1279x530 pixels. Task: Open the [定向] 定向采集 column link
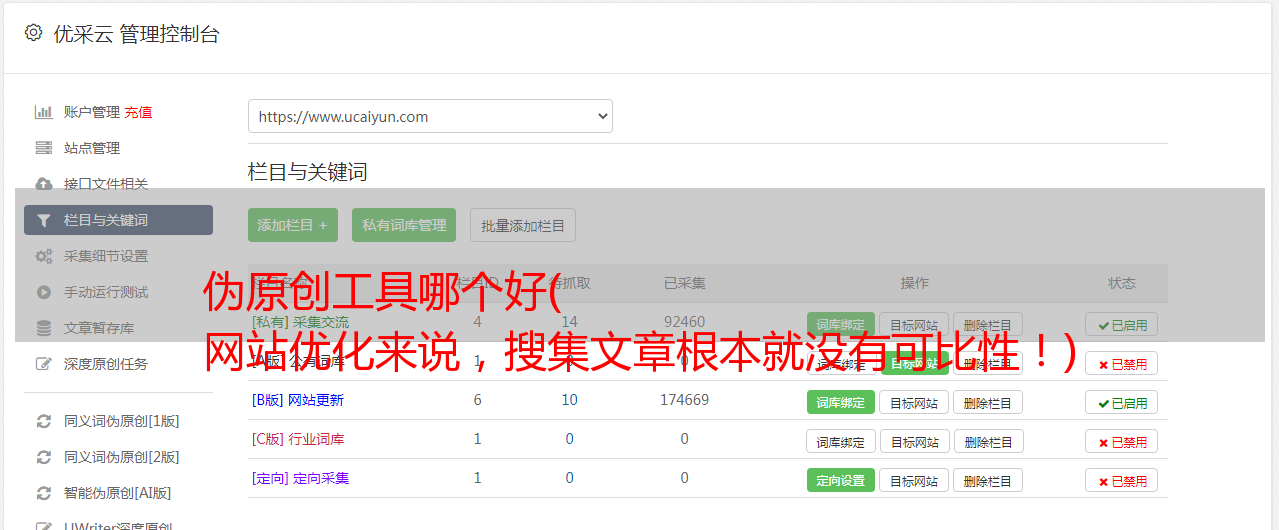(300, 478)
